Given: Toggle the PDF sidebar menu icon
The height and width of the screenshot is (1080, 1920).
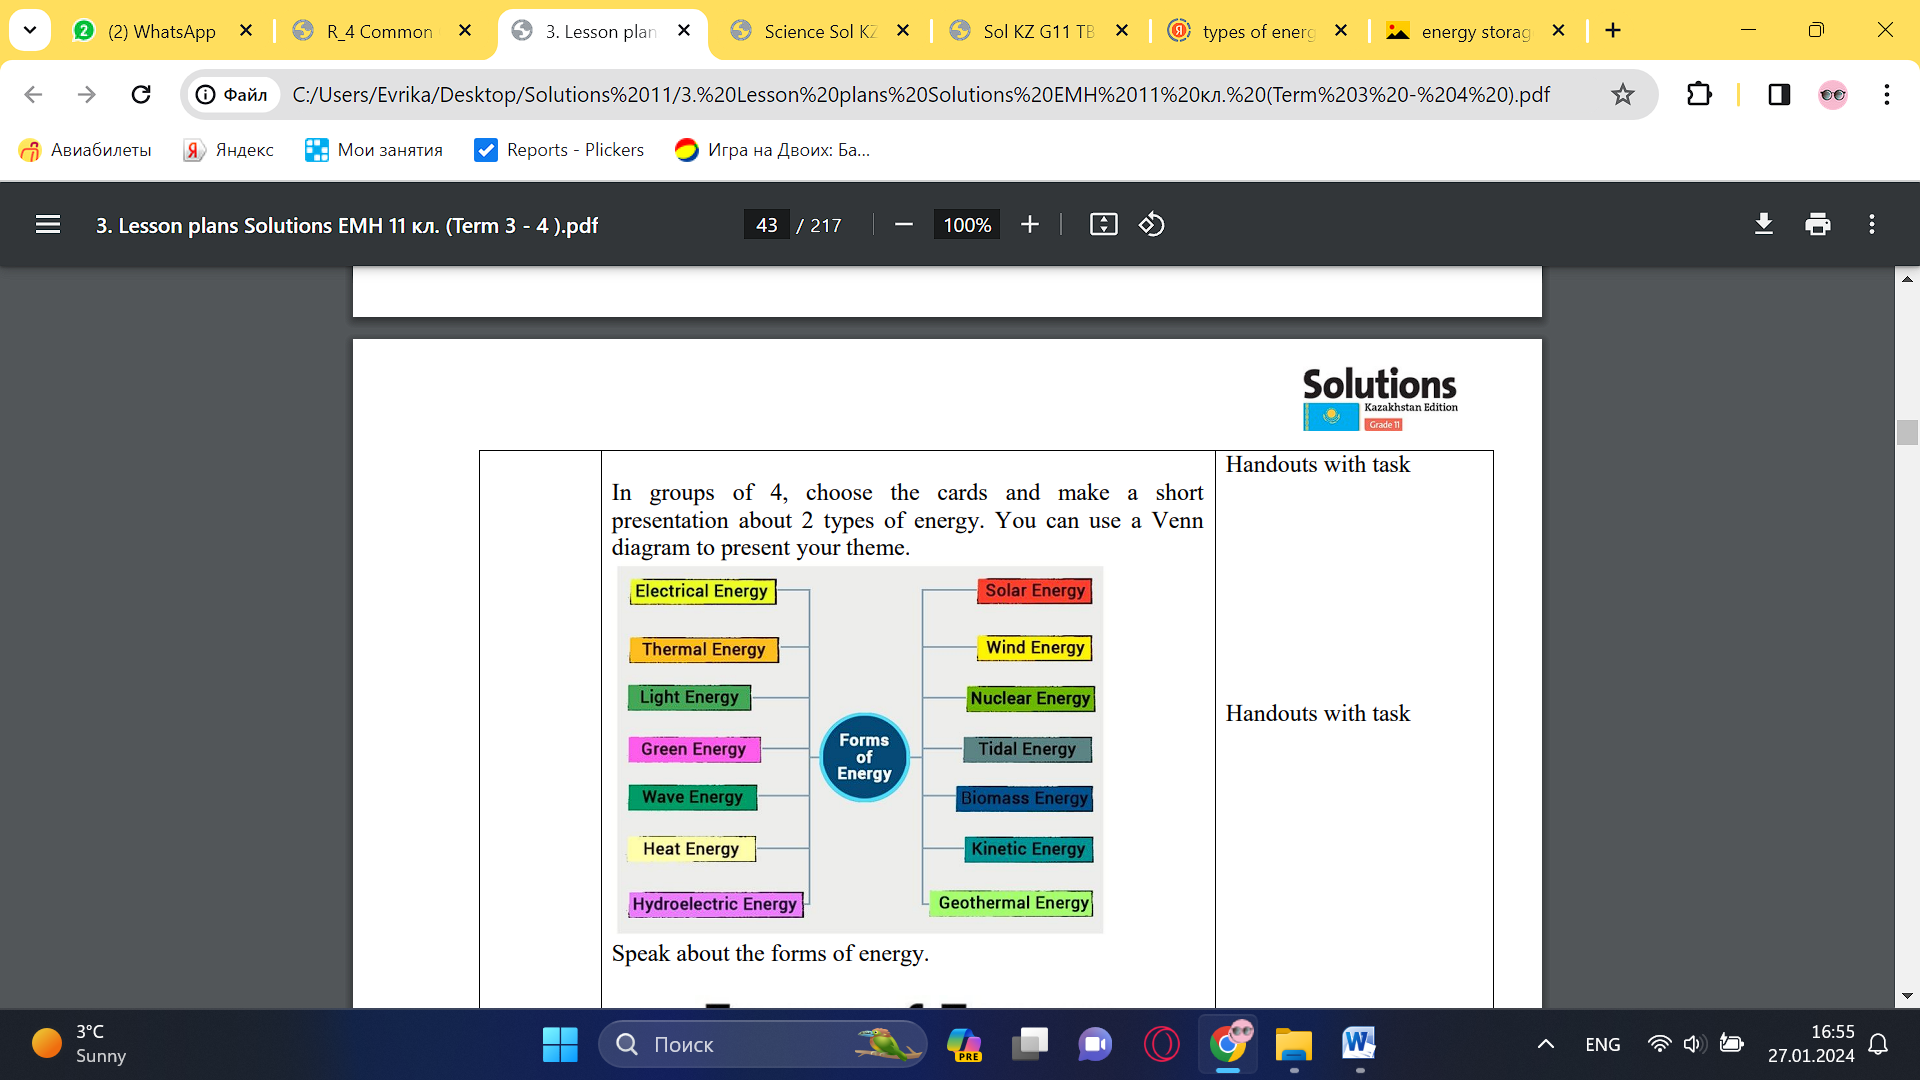Looking at the screenshot, I should pyautogui.click(x=48, y=225).
